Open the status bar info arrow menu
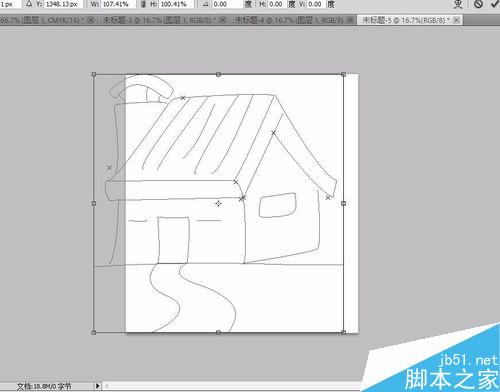Viewport: 500px width, 392px height. point(97,386)
